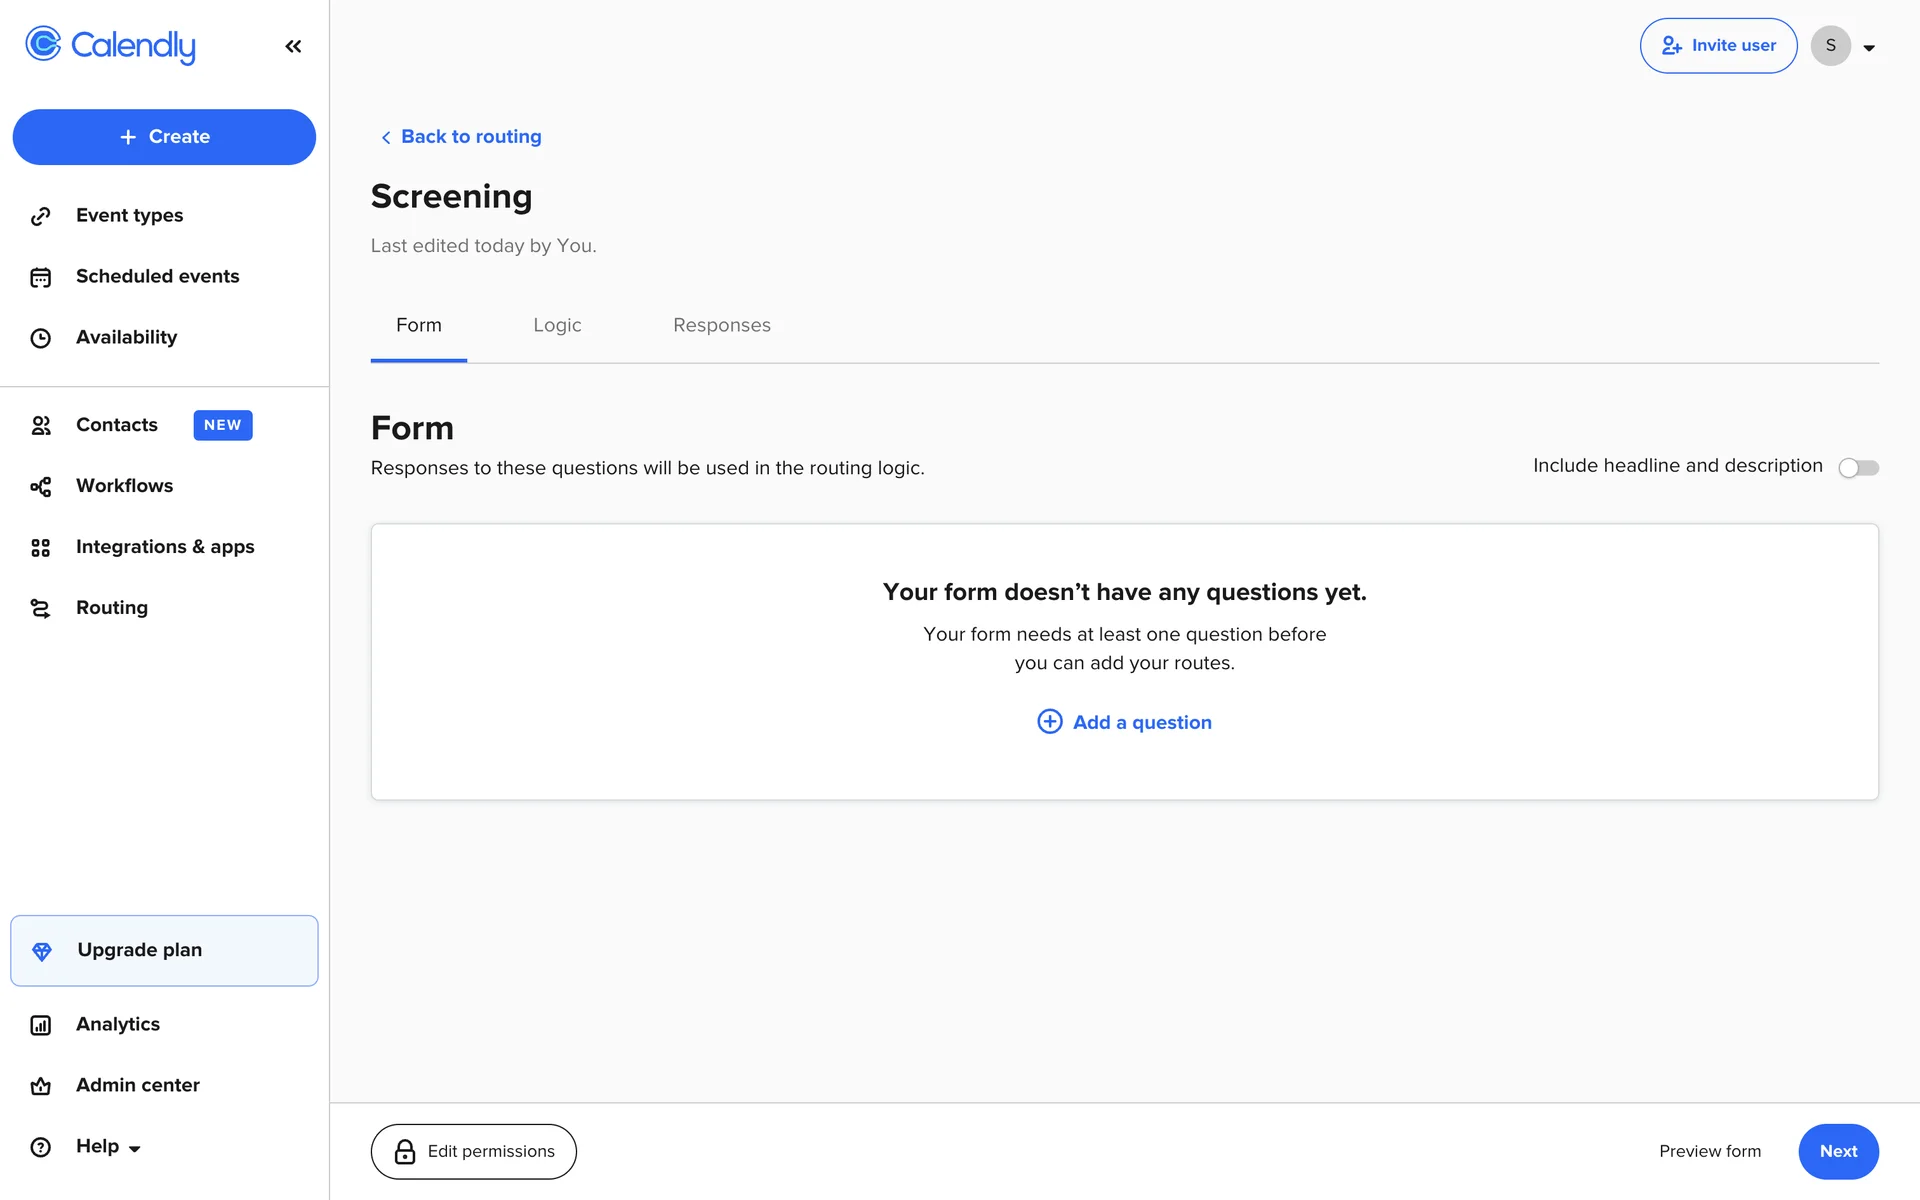Viewport: 1920px width, 1200px height.
Task: Click Add a question link
Action: 1124,722
